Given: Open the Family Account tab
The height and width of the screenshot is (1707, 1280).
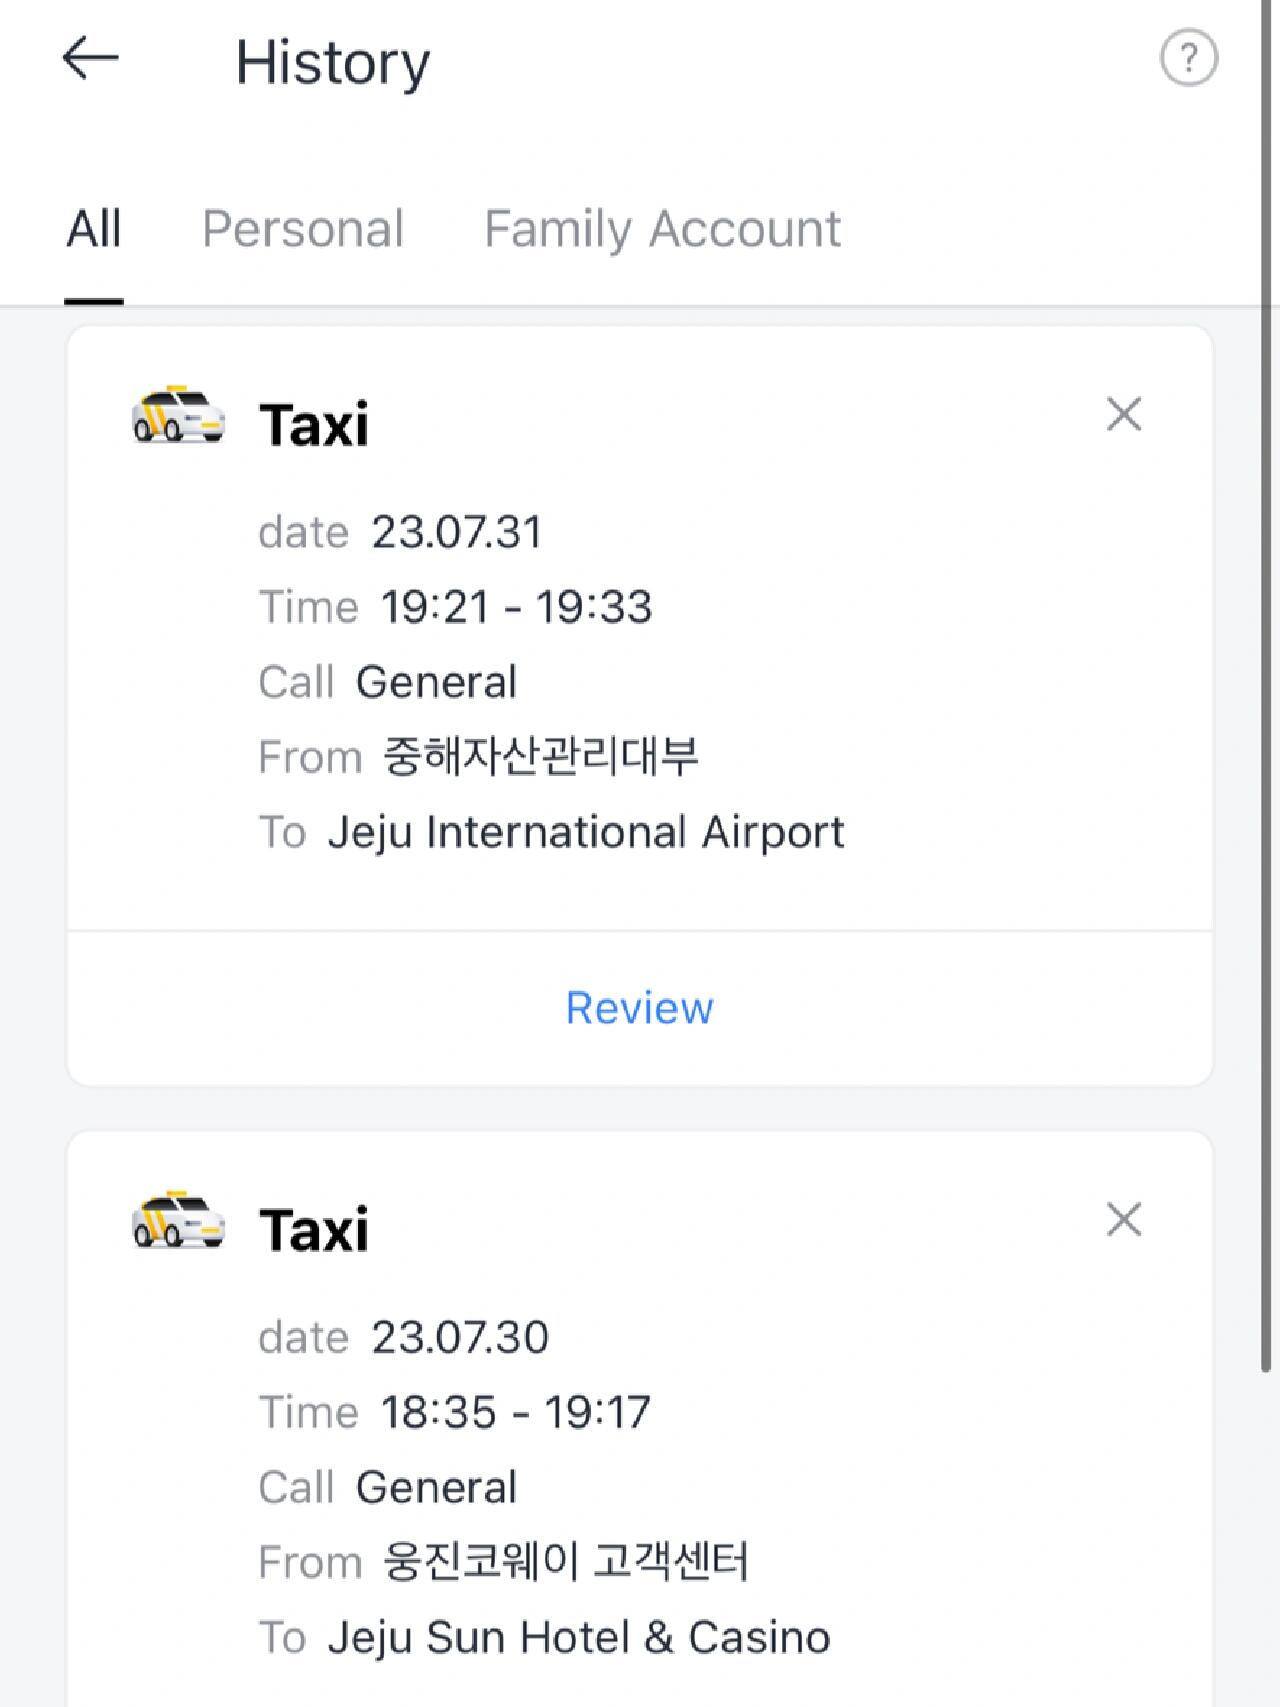Looking at the screenshot, I should [662, 229].
